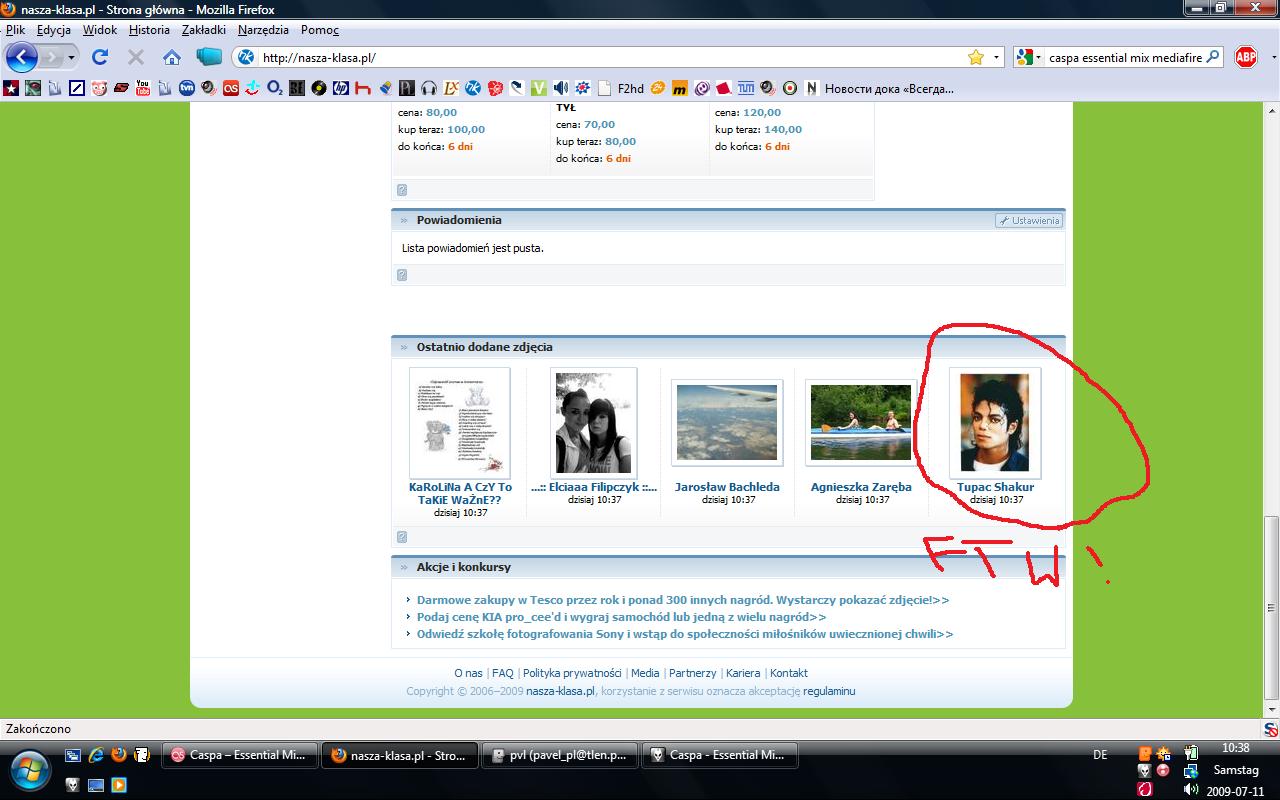Go to the browser Home page icon
This screenshot has width=1280, height=800.
[172, 57]
